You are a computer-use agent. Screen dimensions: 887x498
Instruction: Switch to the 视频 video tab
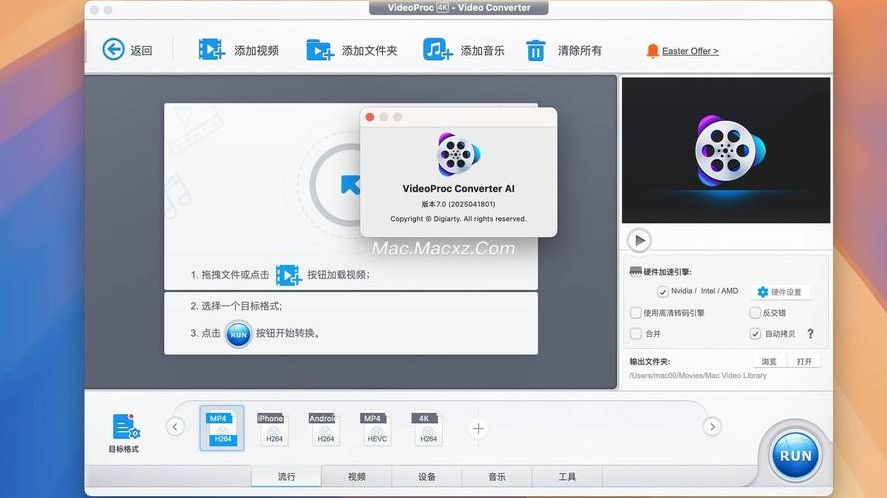tap(356, 476)
